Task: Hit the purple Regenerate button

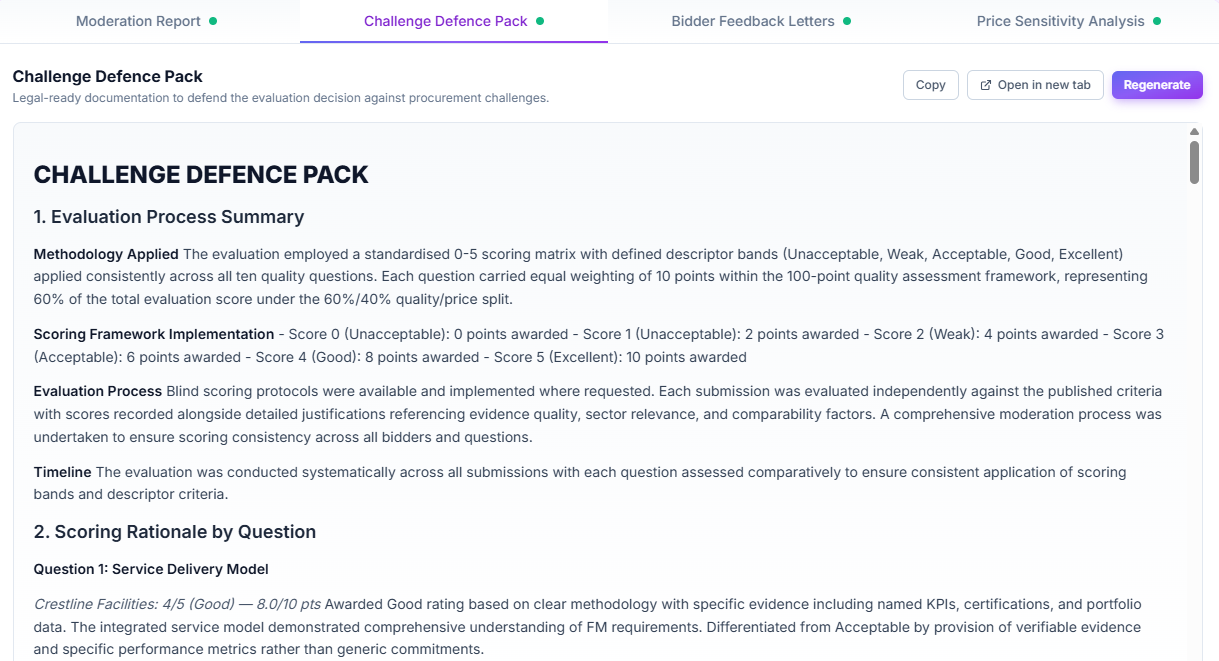Action: [x=1157, y=85]
